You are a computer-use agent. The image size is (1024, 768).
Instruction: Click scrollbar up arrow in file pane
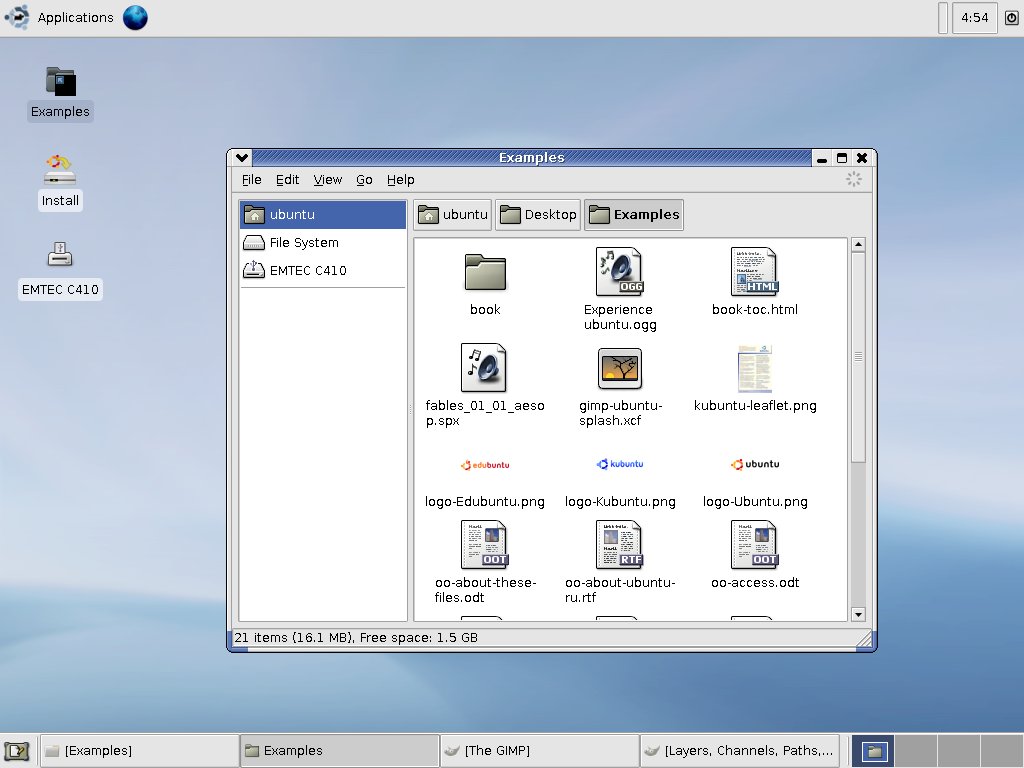coord(858,245)
